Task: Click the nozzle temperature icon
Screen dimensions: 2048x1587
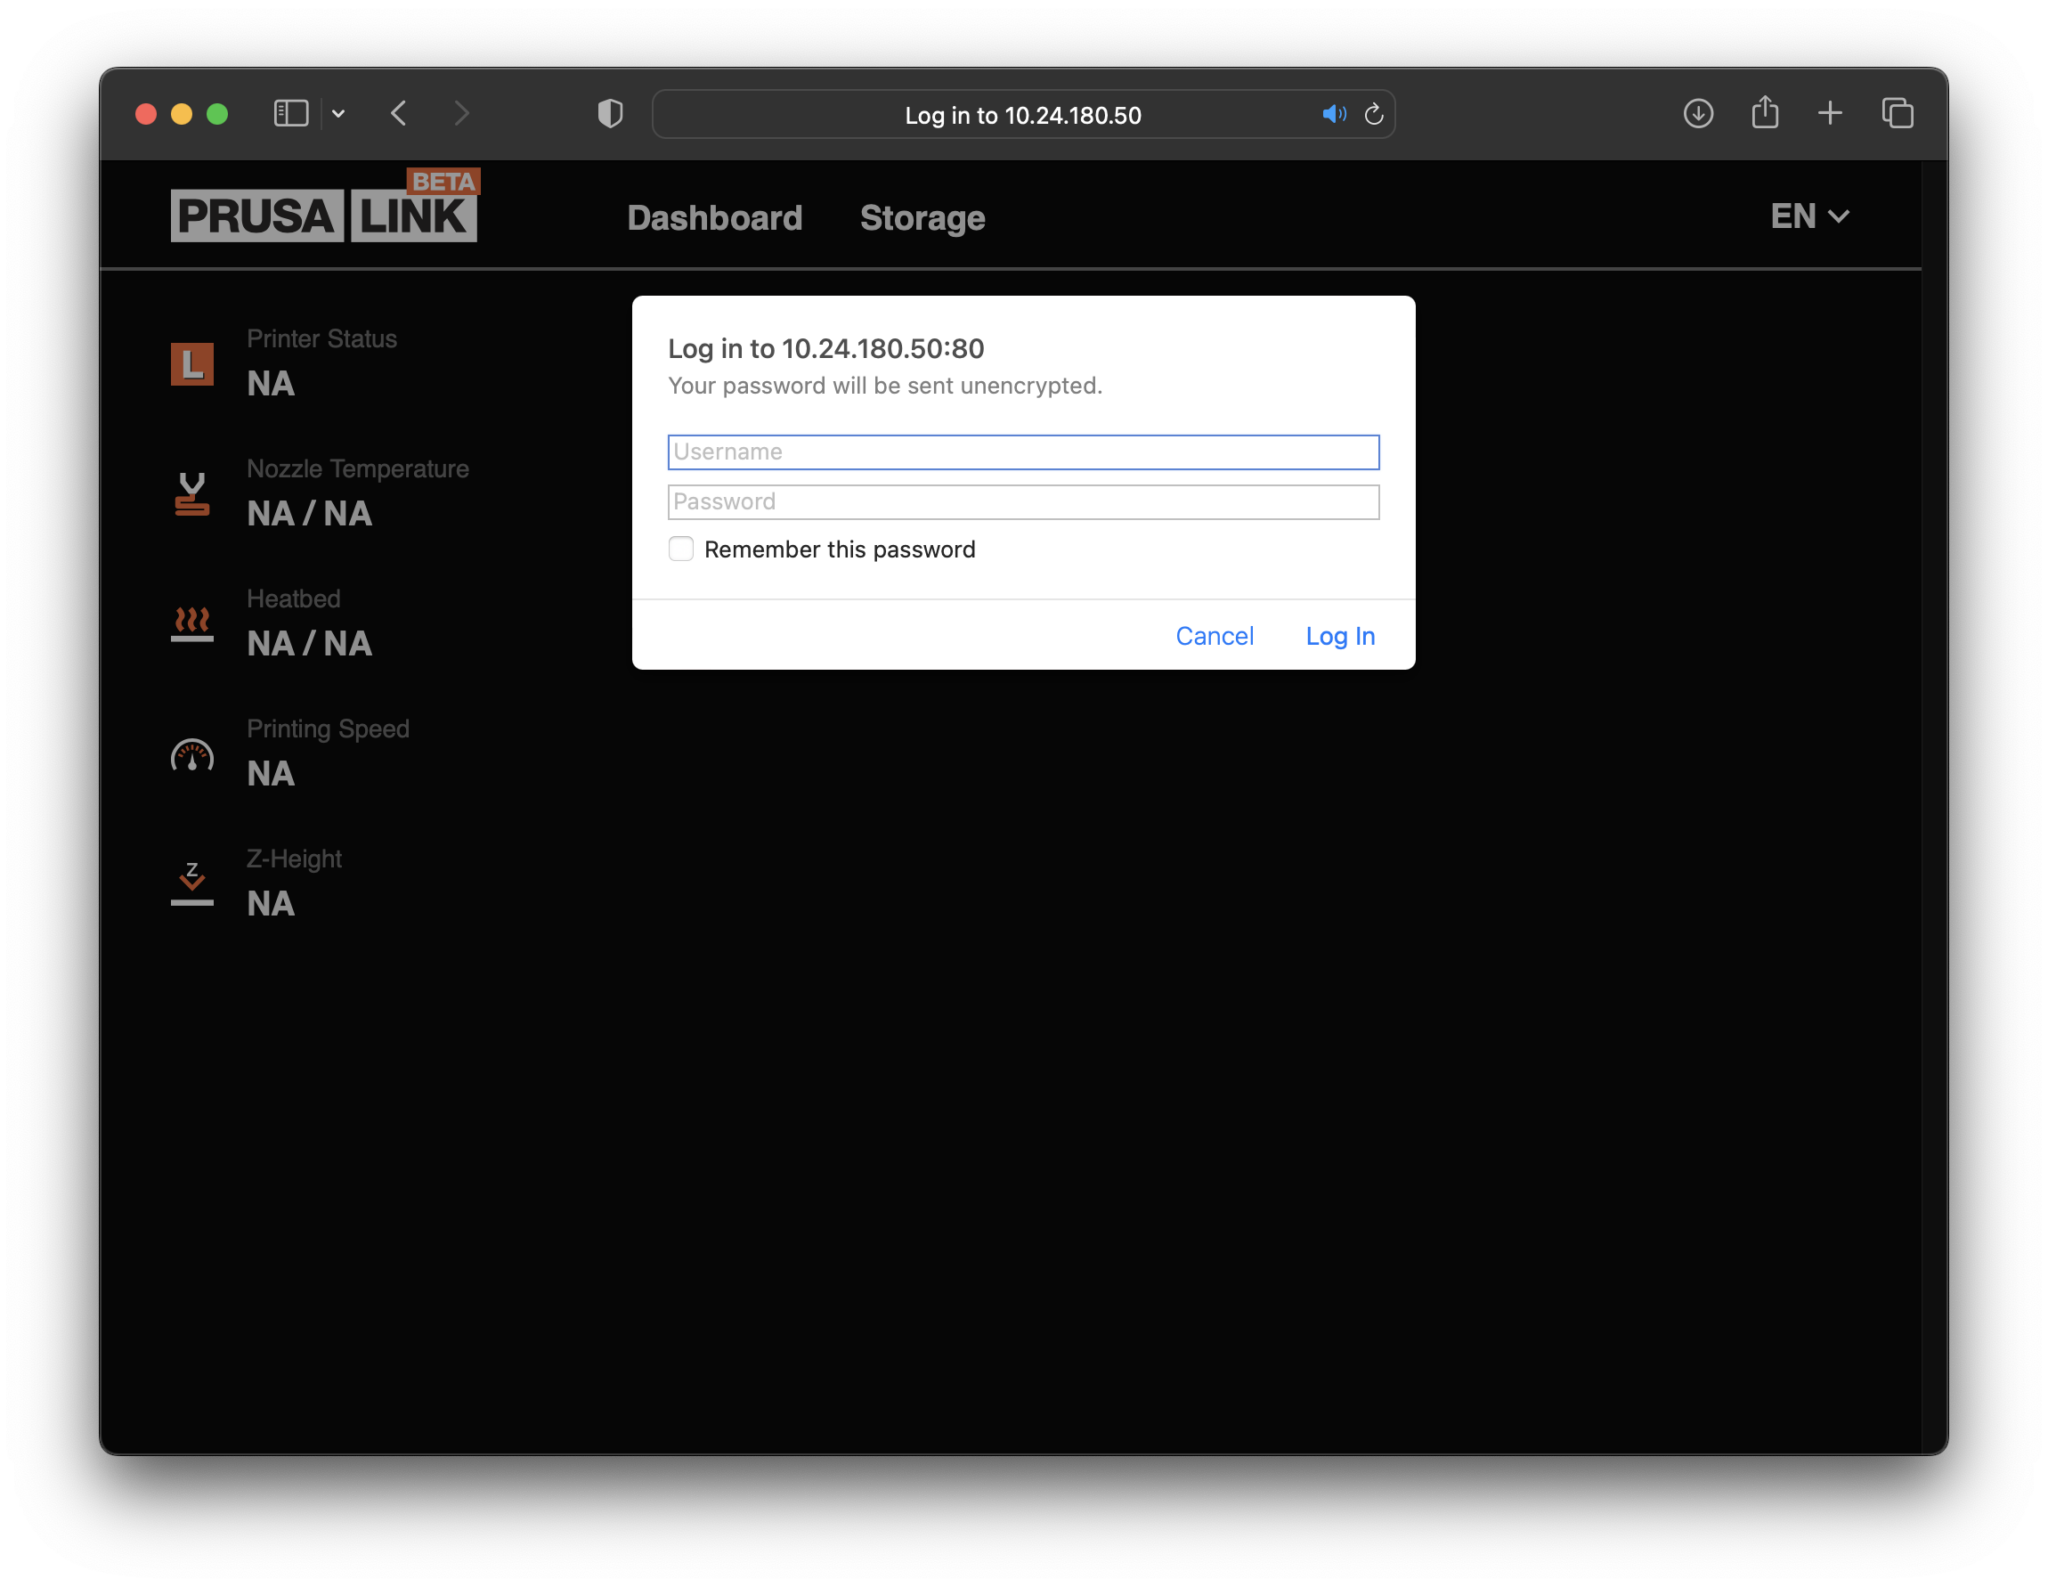Action: point(192,494)
